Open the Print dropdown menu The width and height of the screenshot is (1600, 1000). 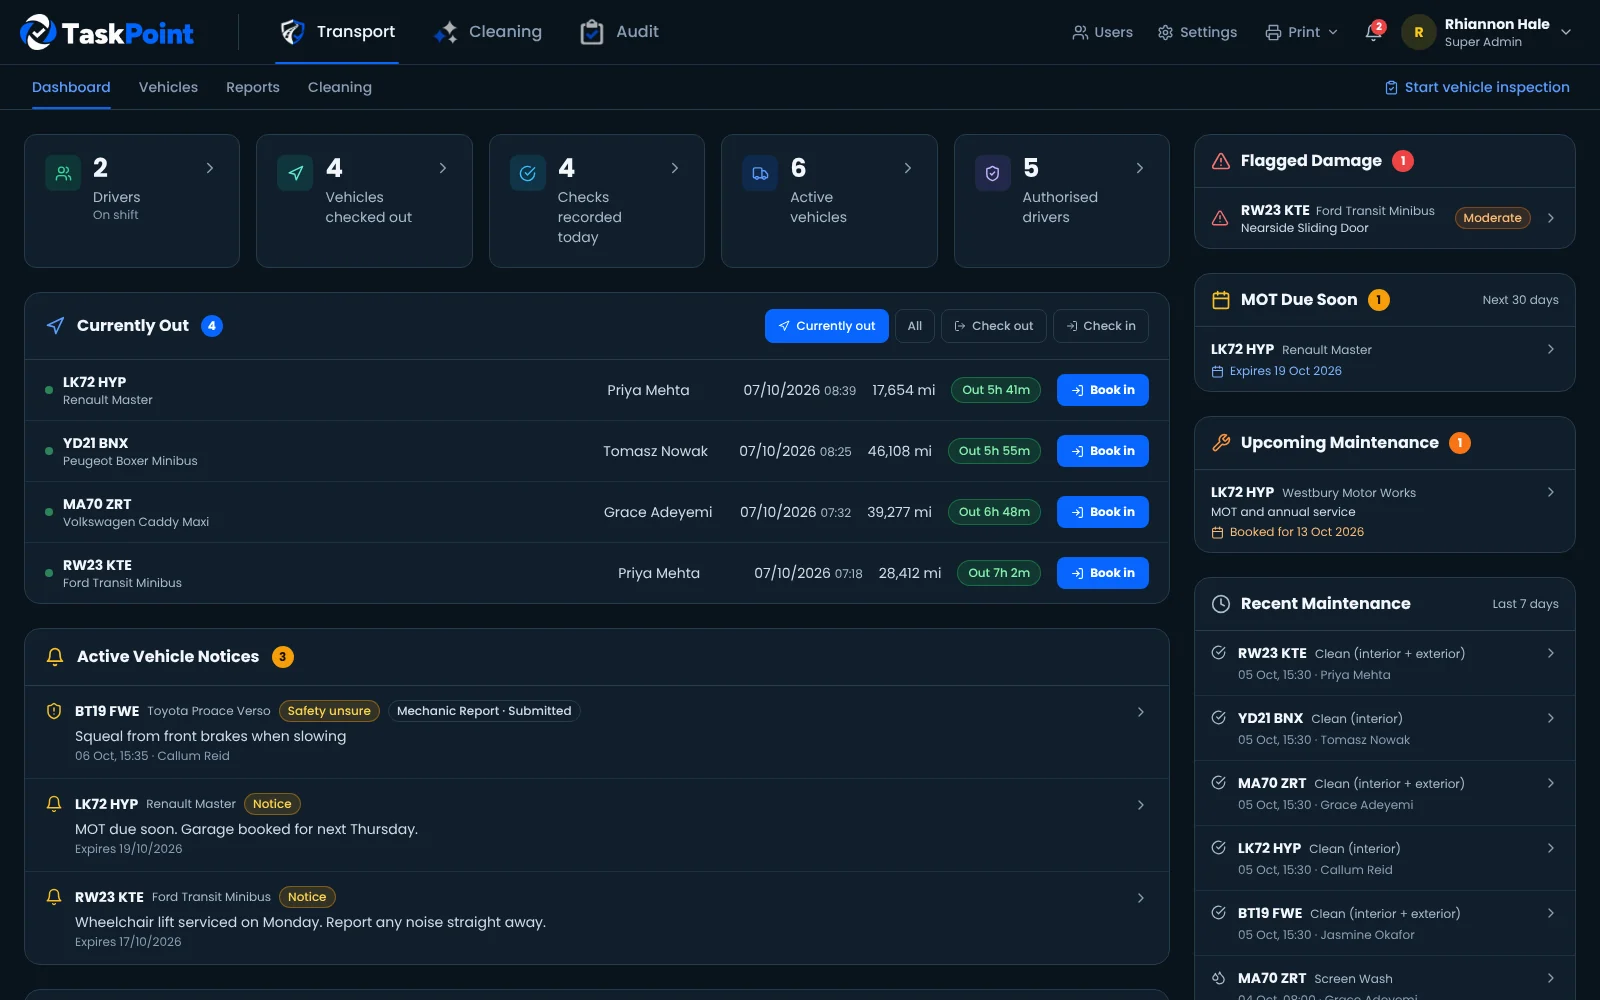(x=1301, y=32)
